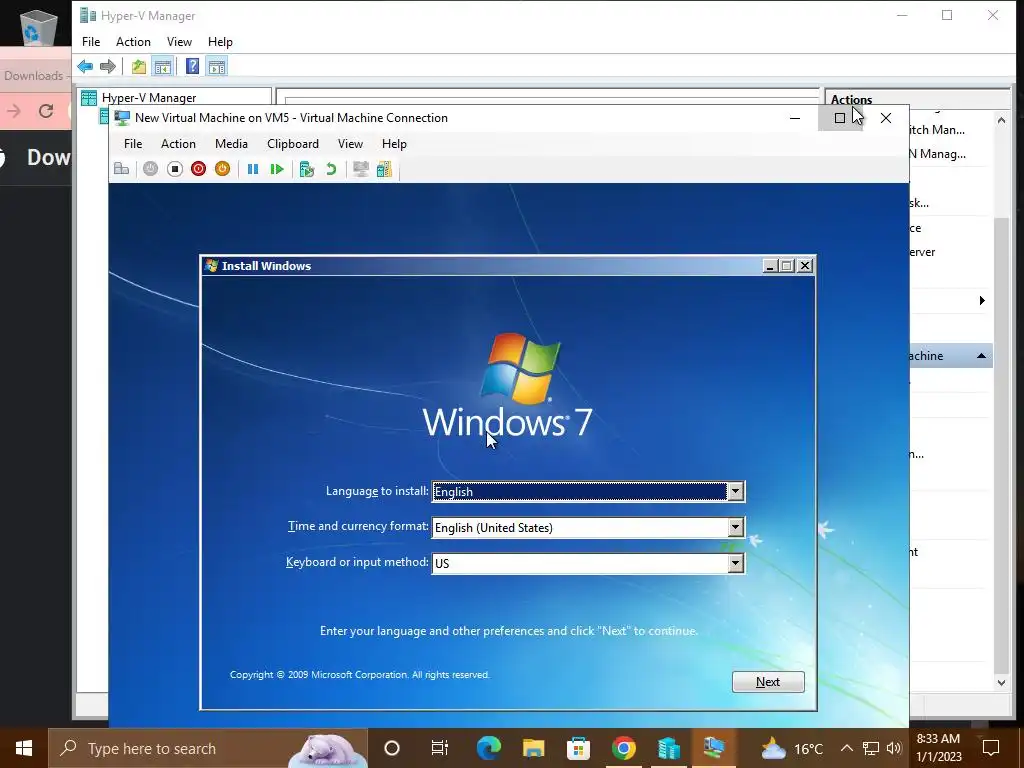
Task: Switch to Hyper-V Manager taskbar icon
Action: coord(669,748)
